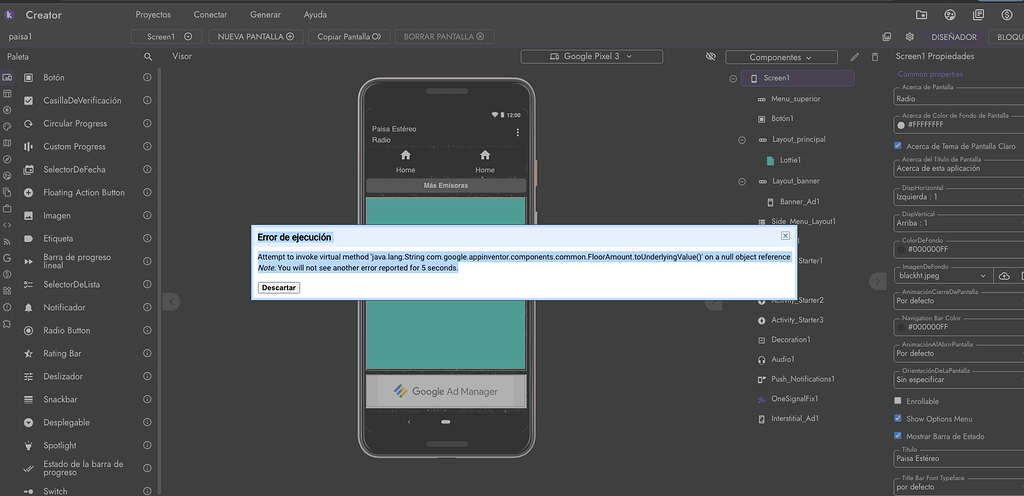This screenshot has width=1024, height=496.
Task: Open the Componentes dropdown
Action: pyautogui.click(x=780, y=57)
